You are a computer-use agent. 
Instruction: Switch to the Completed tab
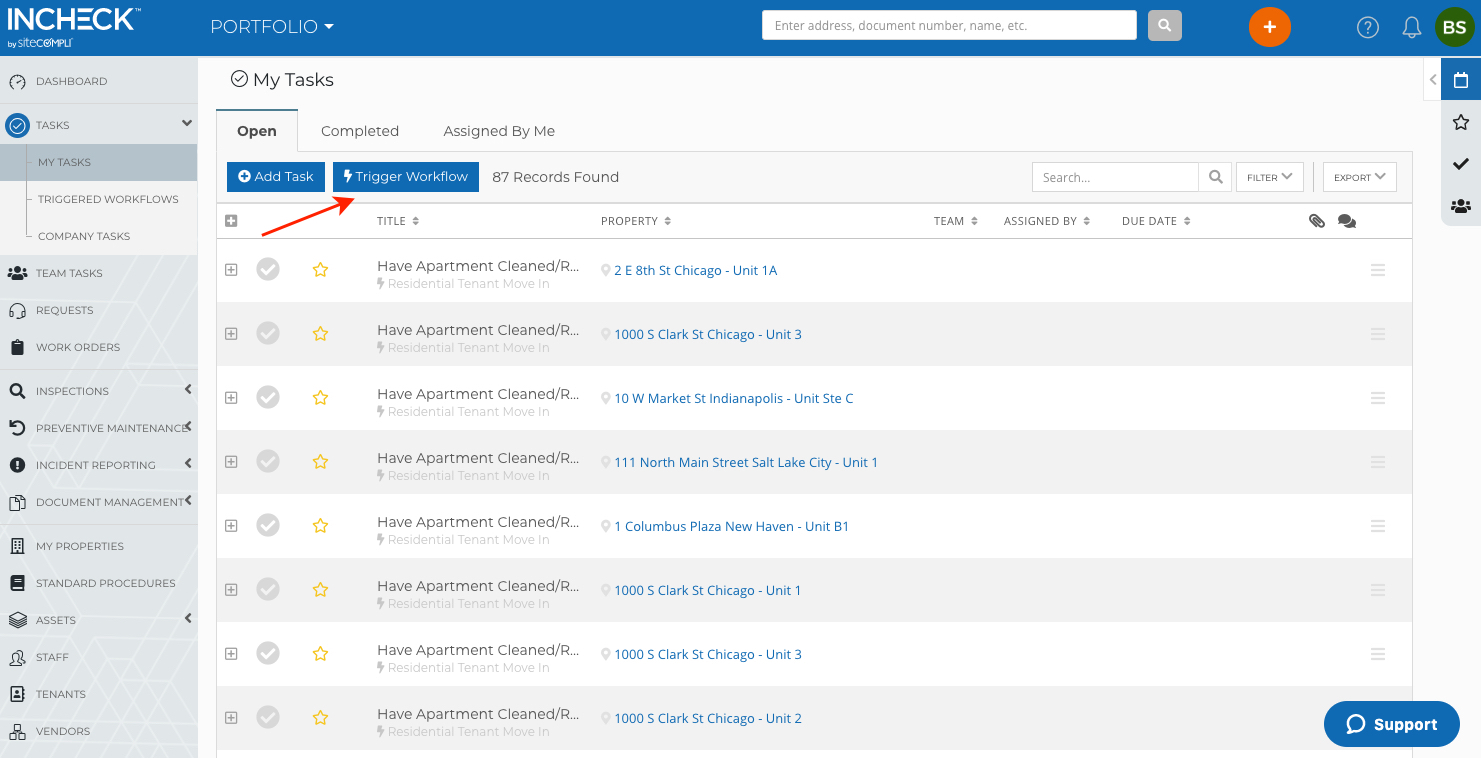tap(360, 131)
